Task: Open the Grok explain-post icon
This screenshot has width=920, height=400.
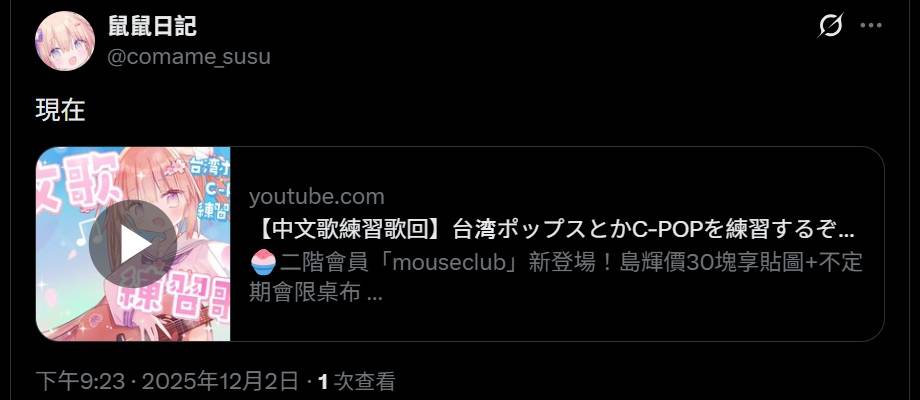Action: (x=831, y=25)
